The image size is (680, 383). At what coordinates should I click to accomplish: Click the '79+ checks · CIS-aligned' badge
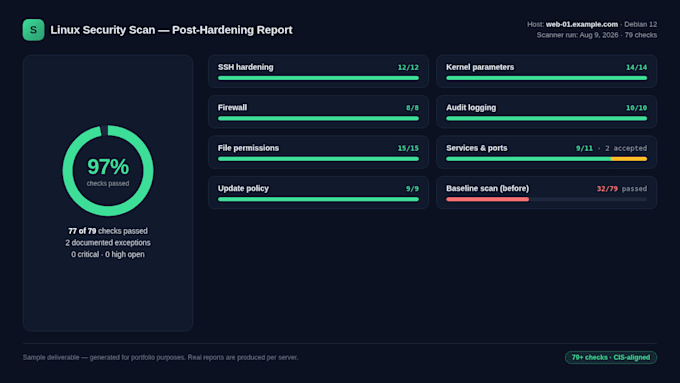click(611, 357)
